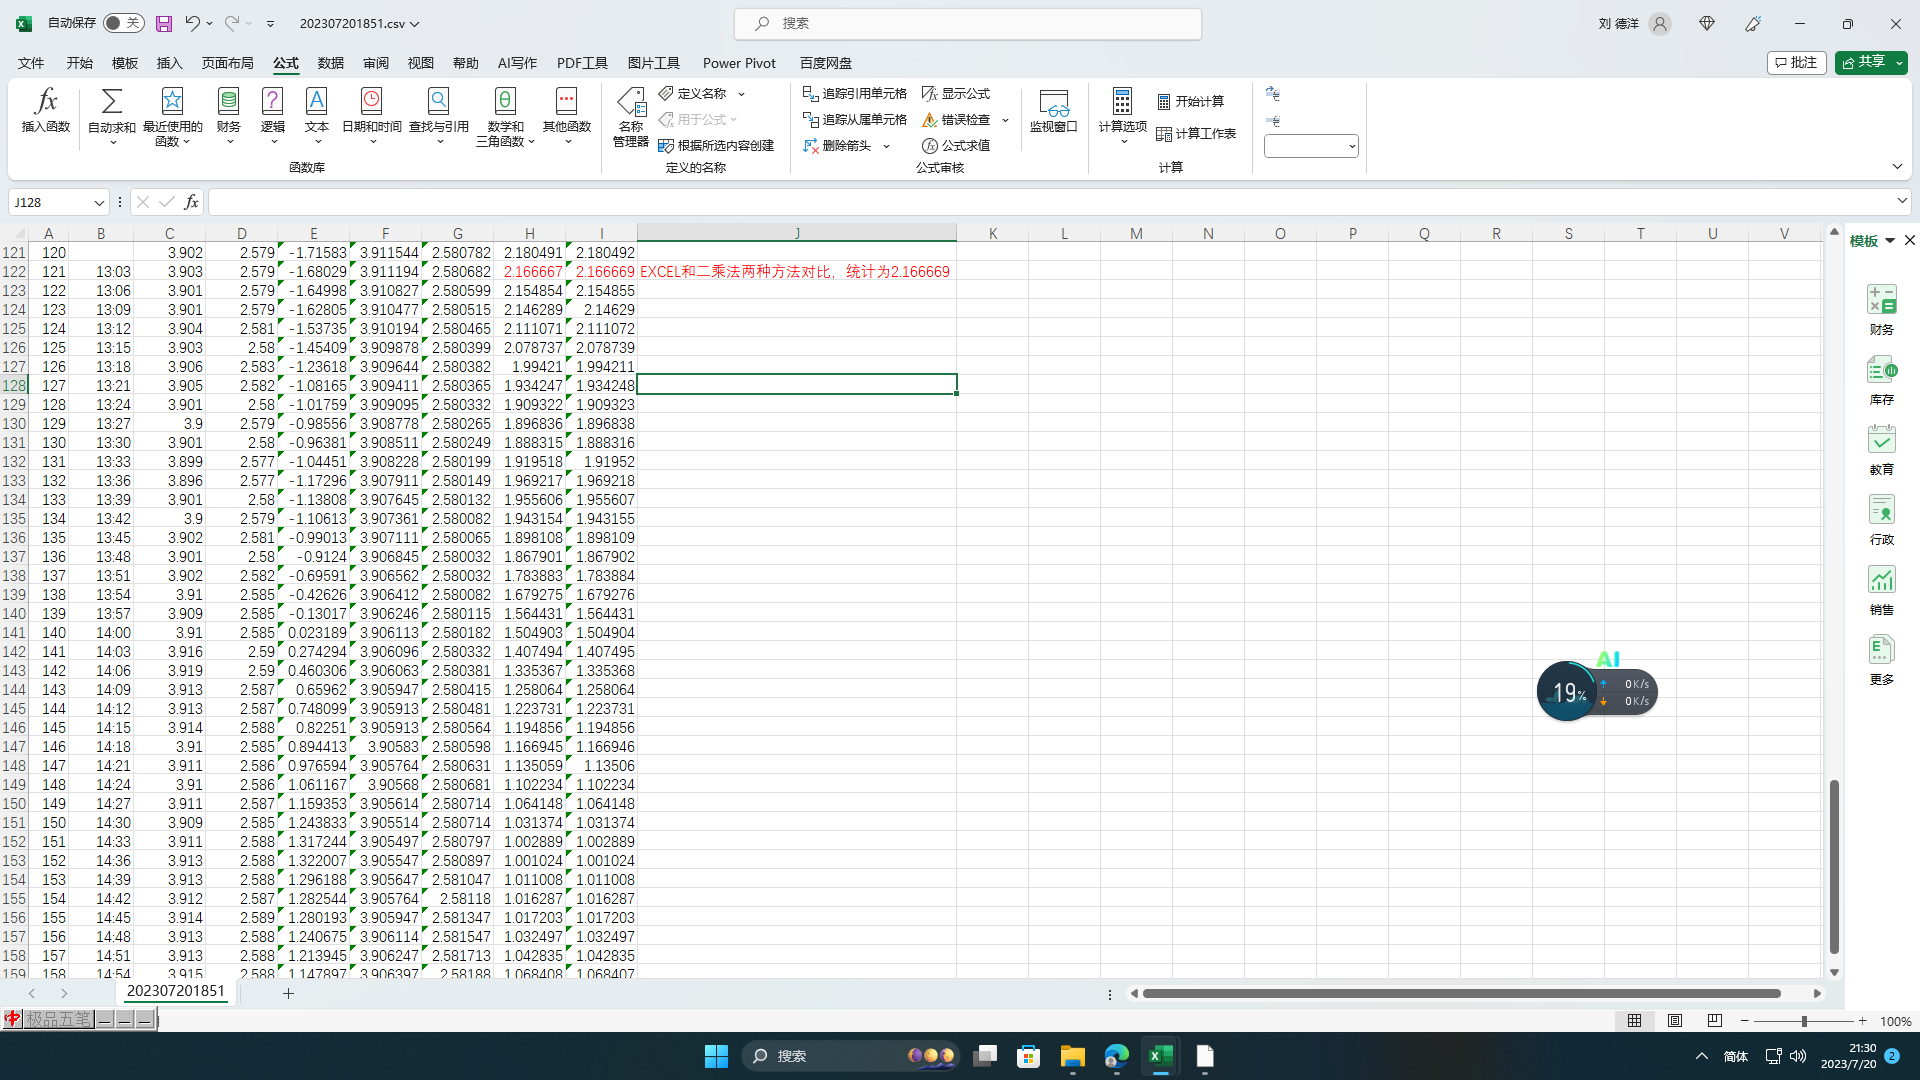Open the Page Layout (页面布局) tab
This screenshot has width=1920, height=1080.
click(227, 63)
